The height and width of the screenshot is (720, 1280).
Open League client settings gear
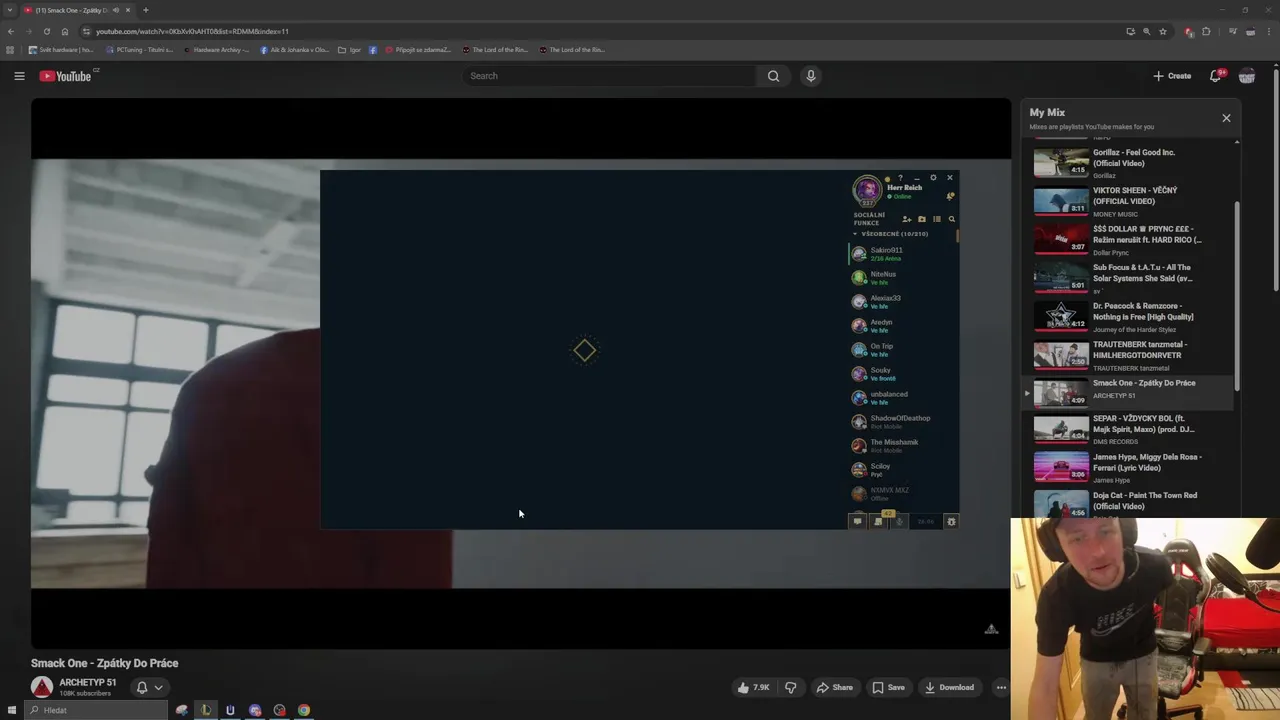933,178
